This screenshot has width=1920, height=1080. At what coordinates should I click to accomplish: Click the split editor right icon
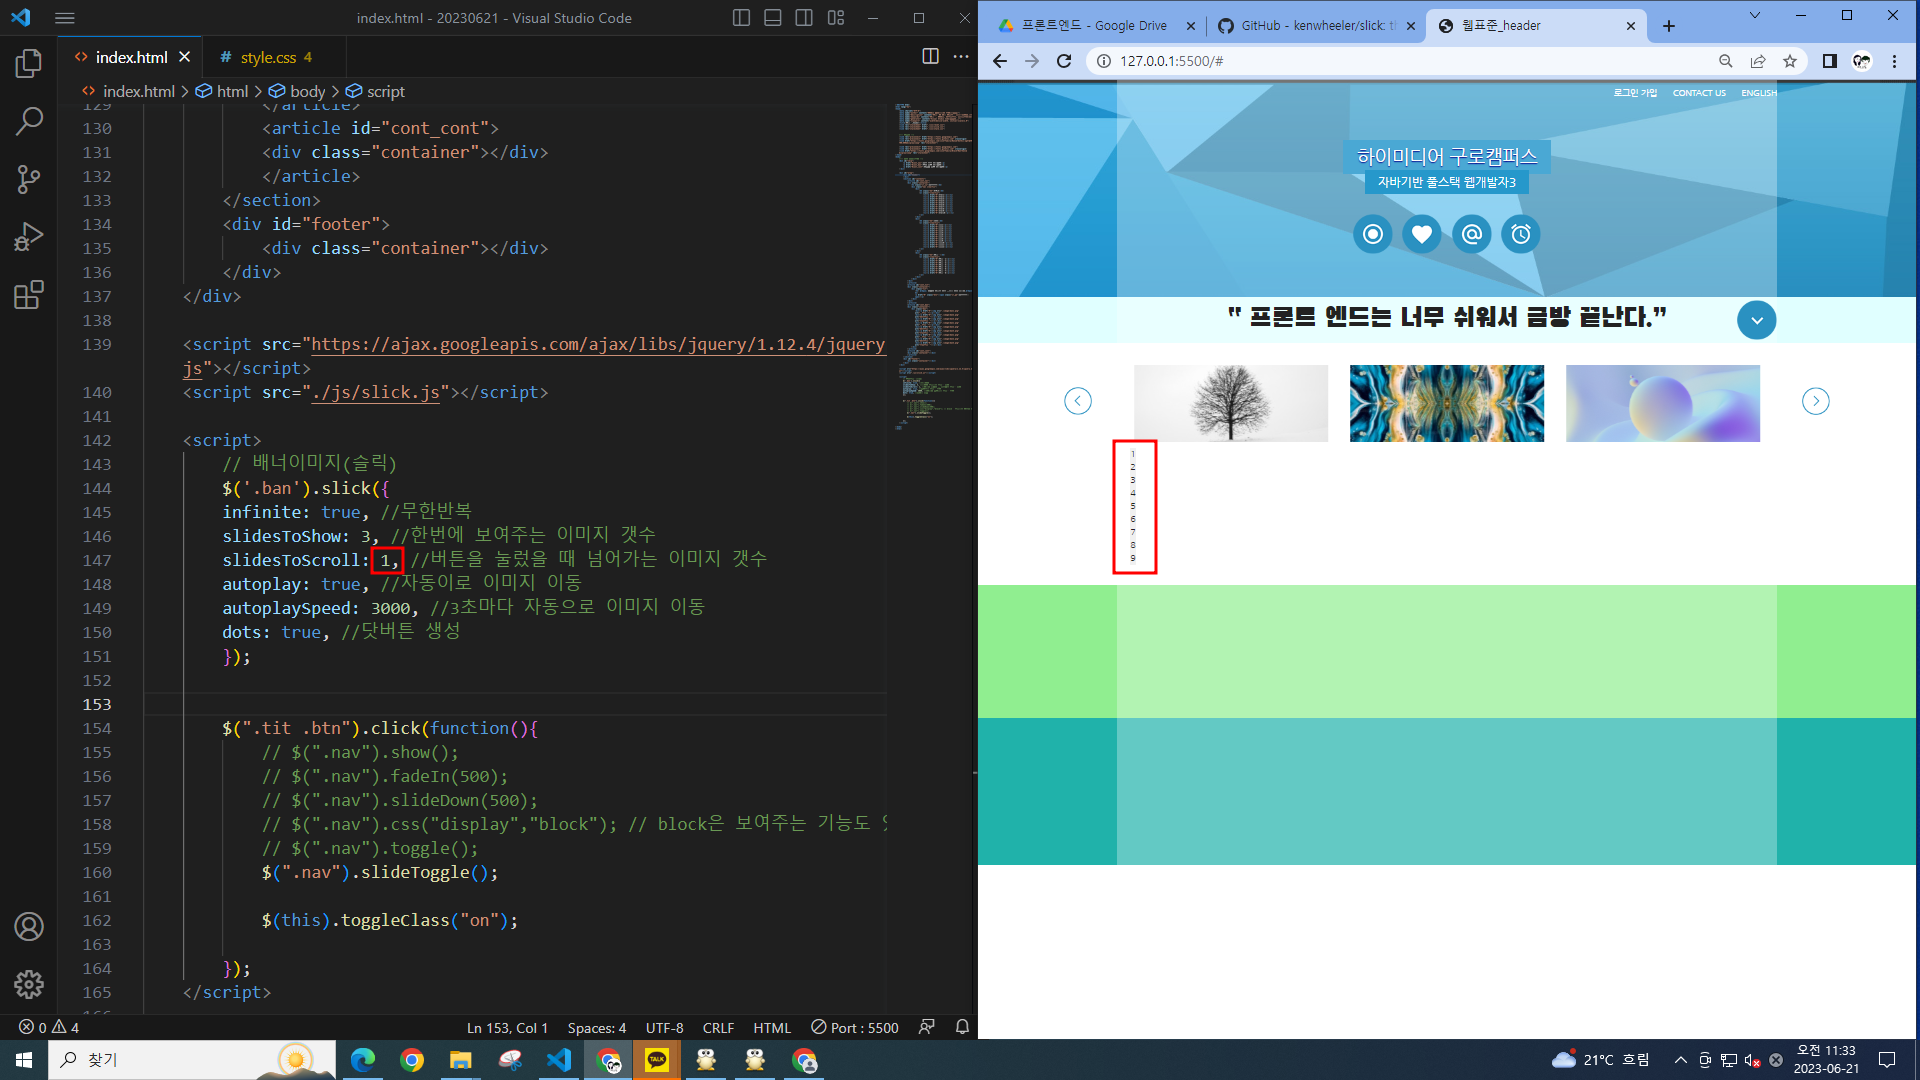click(x=930, y=57)
